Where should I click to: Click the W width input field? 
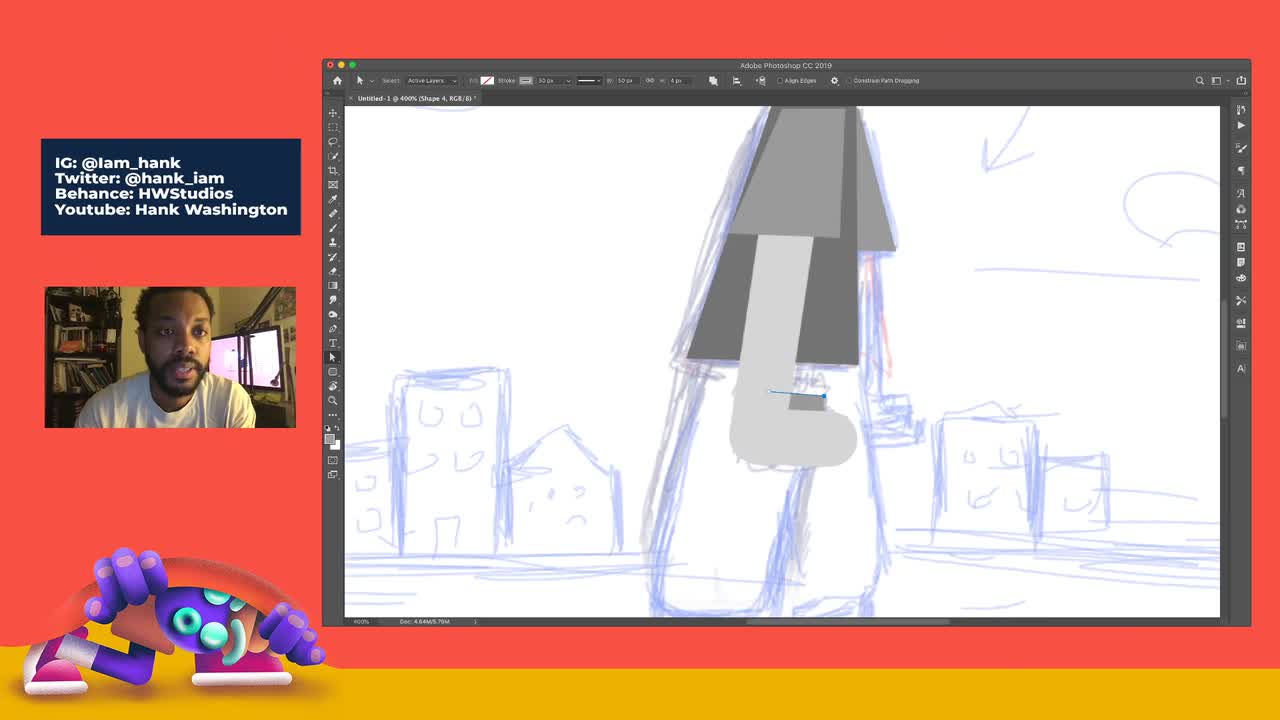click(626, 80)
